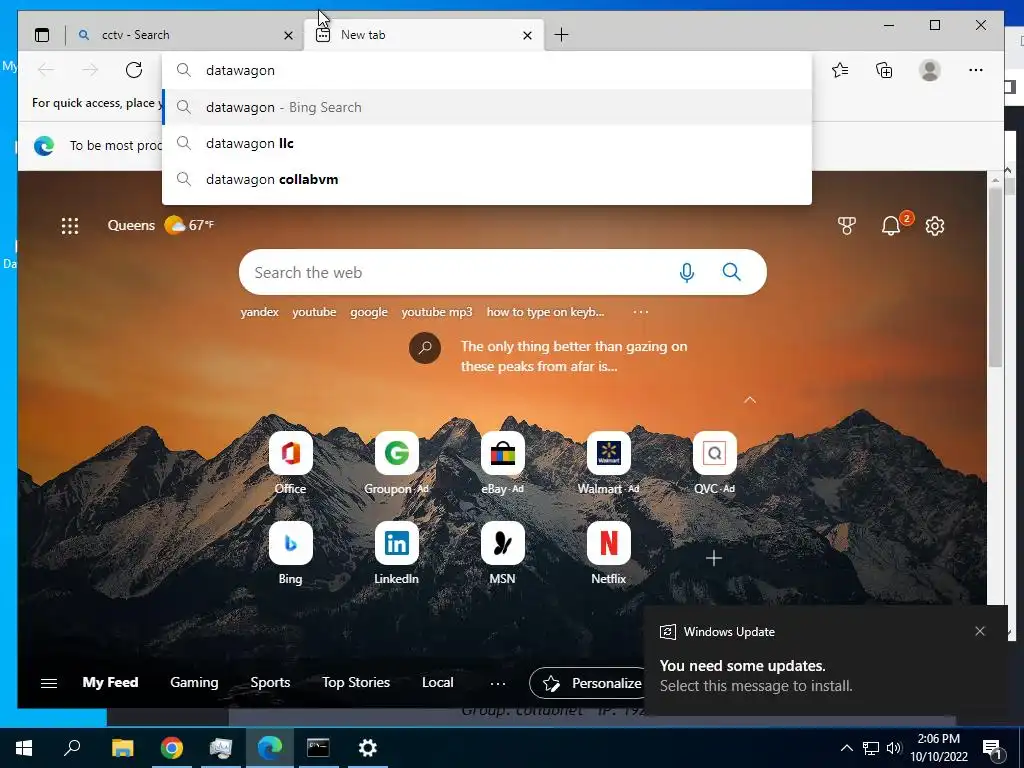Close the cctv - Search tab
Image resolution: width=1024 pixels, height=768 pixels.
click(x=288, y=35)
